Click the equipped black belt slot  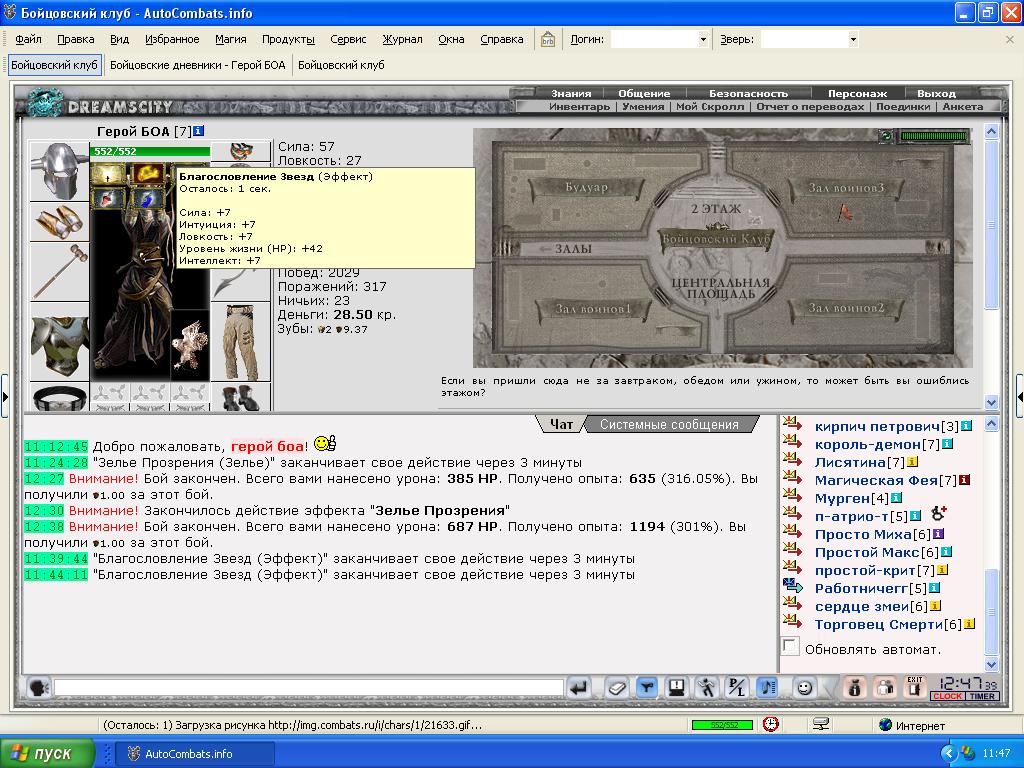coord(59,397)
